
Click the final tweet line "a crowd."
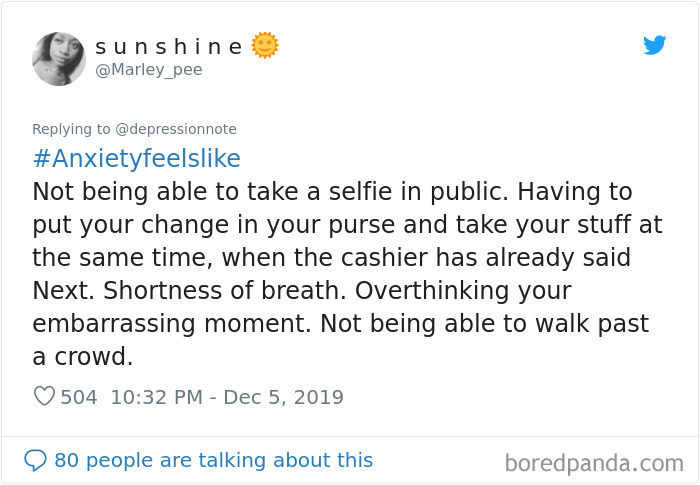[82, 357]
